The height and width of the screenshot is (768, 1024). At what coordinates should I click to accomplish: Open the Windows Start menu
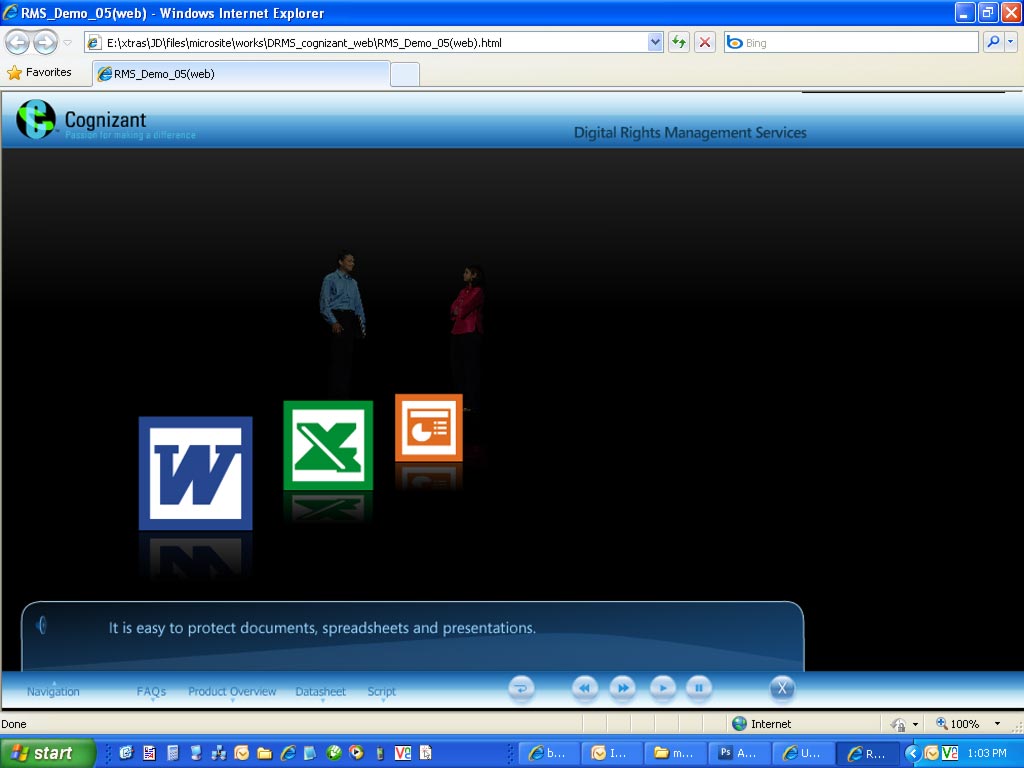click(x=48, y=753)
